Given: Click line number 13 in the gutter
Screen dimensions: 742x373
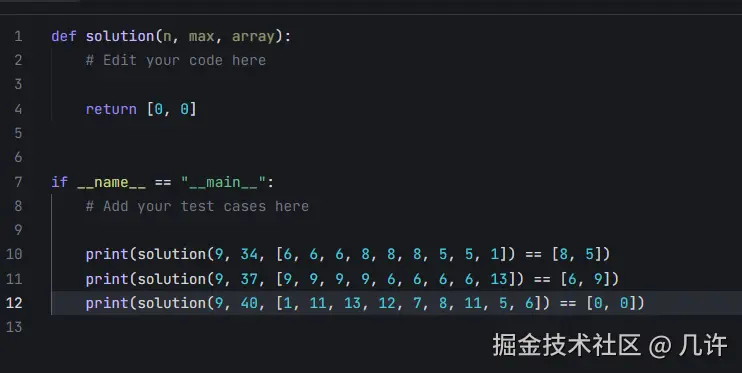Looking at the screenshot, I should pyautogui.click(x=14, y=327).
